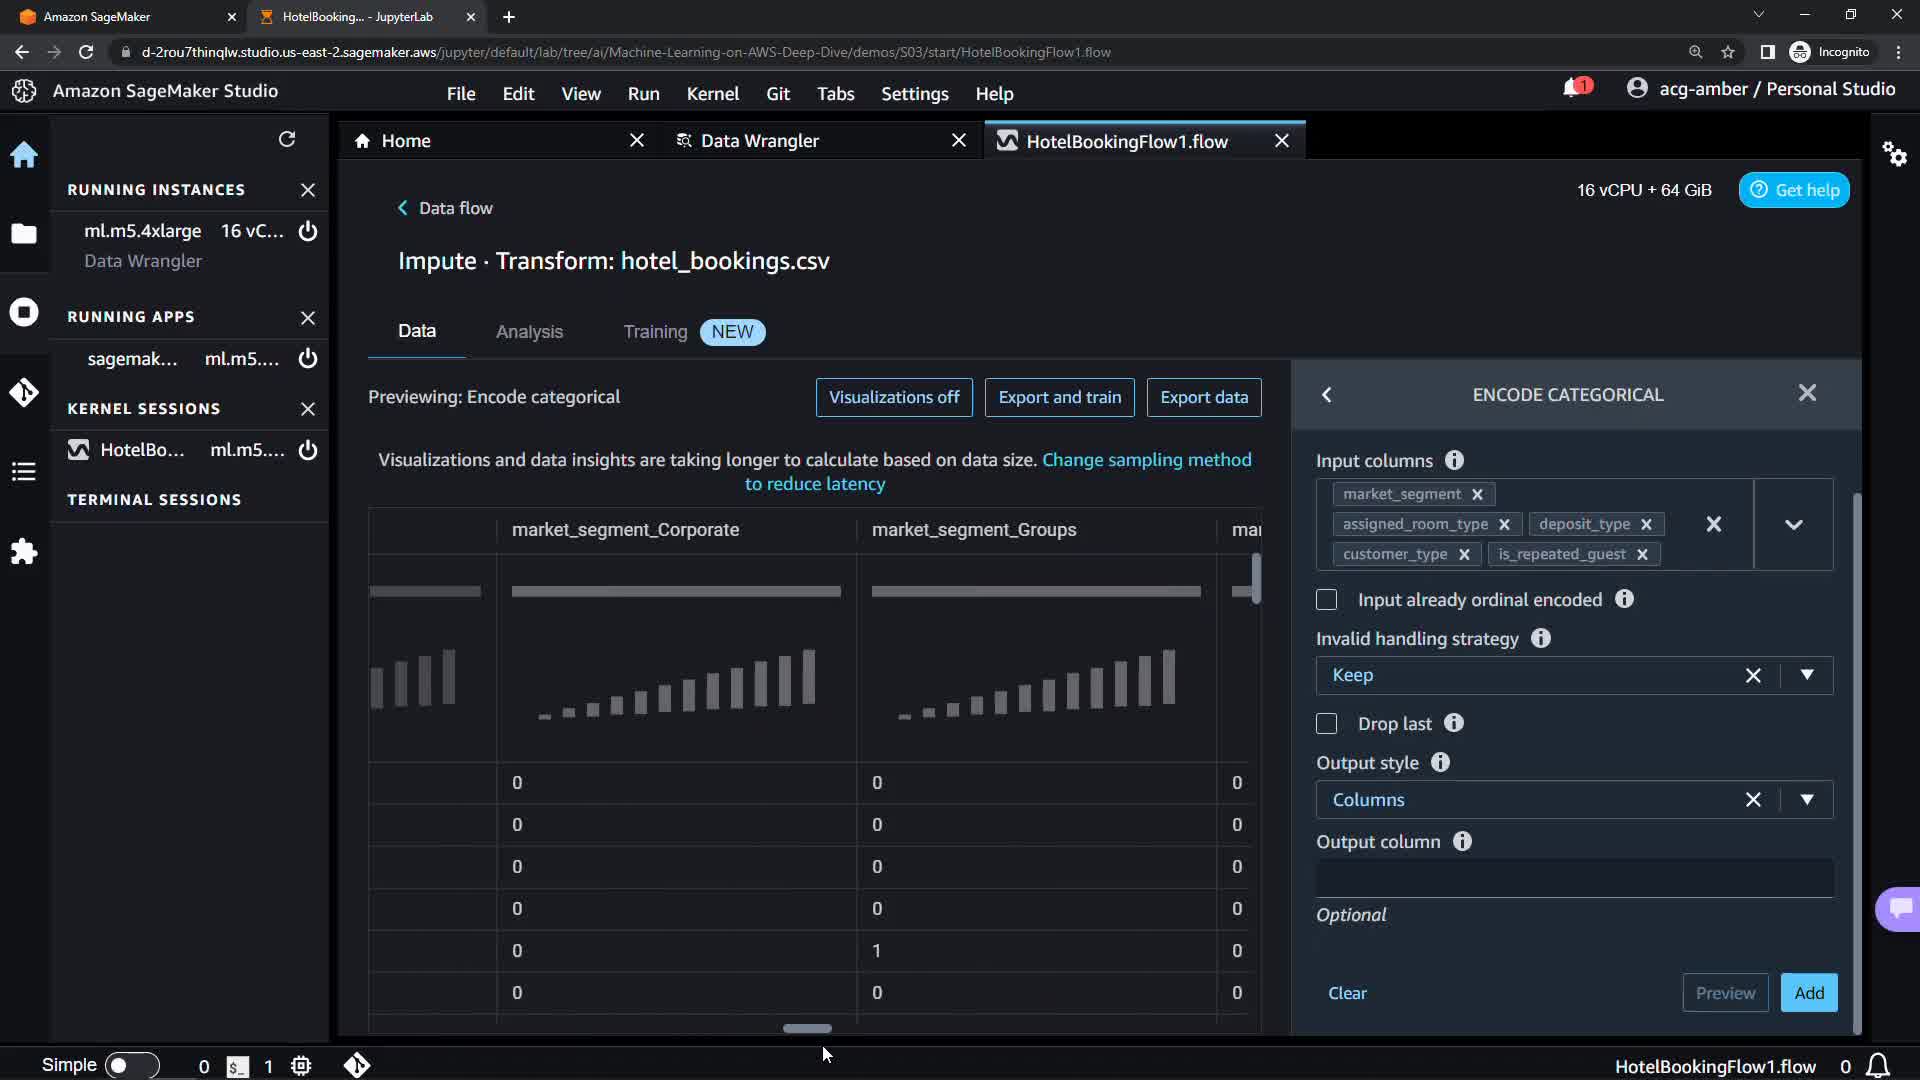Image resolution: width=1920 pixels, height=1080 pixels.
Task: Shut down the ml.m5.4xlarge instance
Action: (308, 231)
